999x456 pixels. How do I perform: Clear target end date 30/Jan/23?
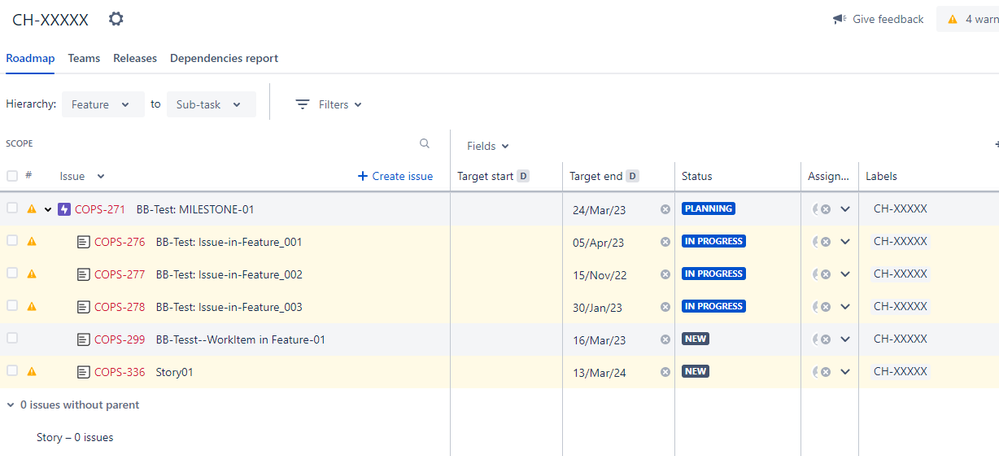click(x=665, y=306)
